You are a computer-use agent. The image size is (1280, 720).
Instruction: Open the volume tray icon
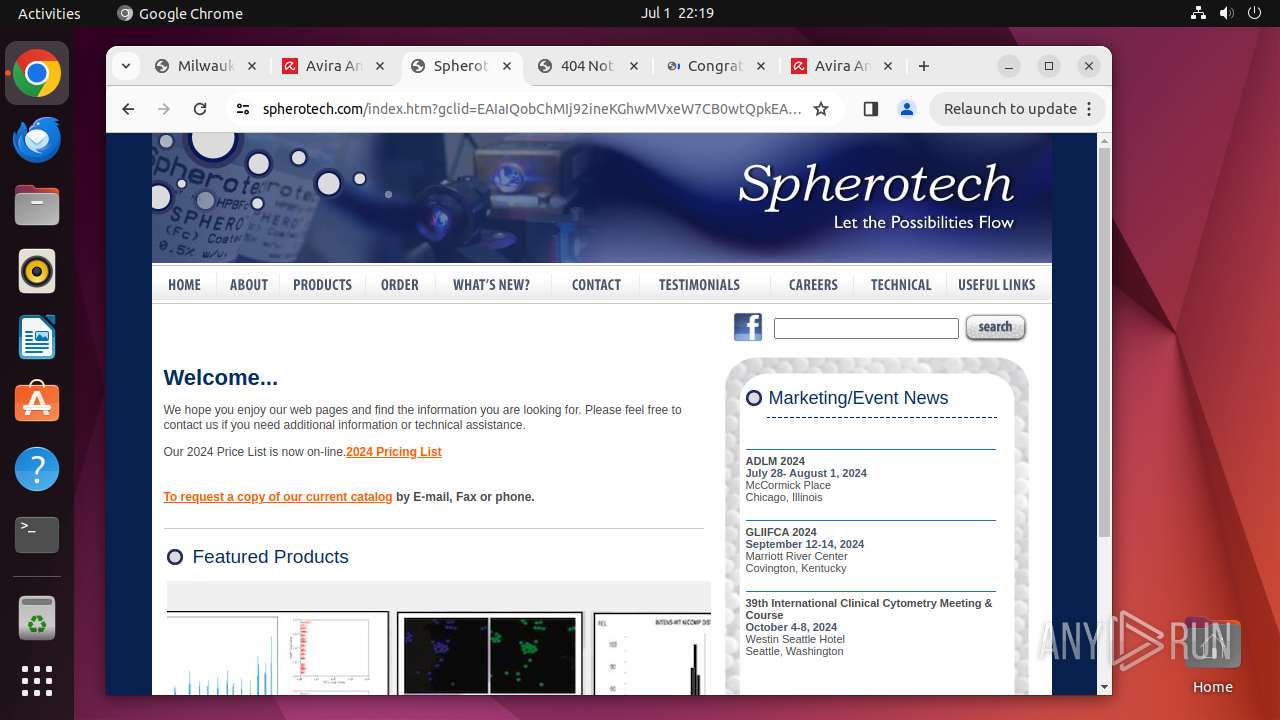1227,13
